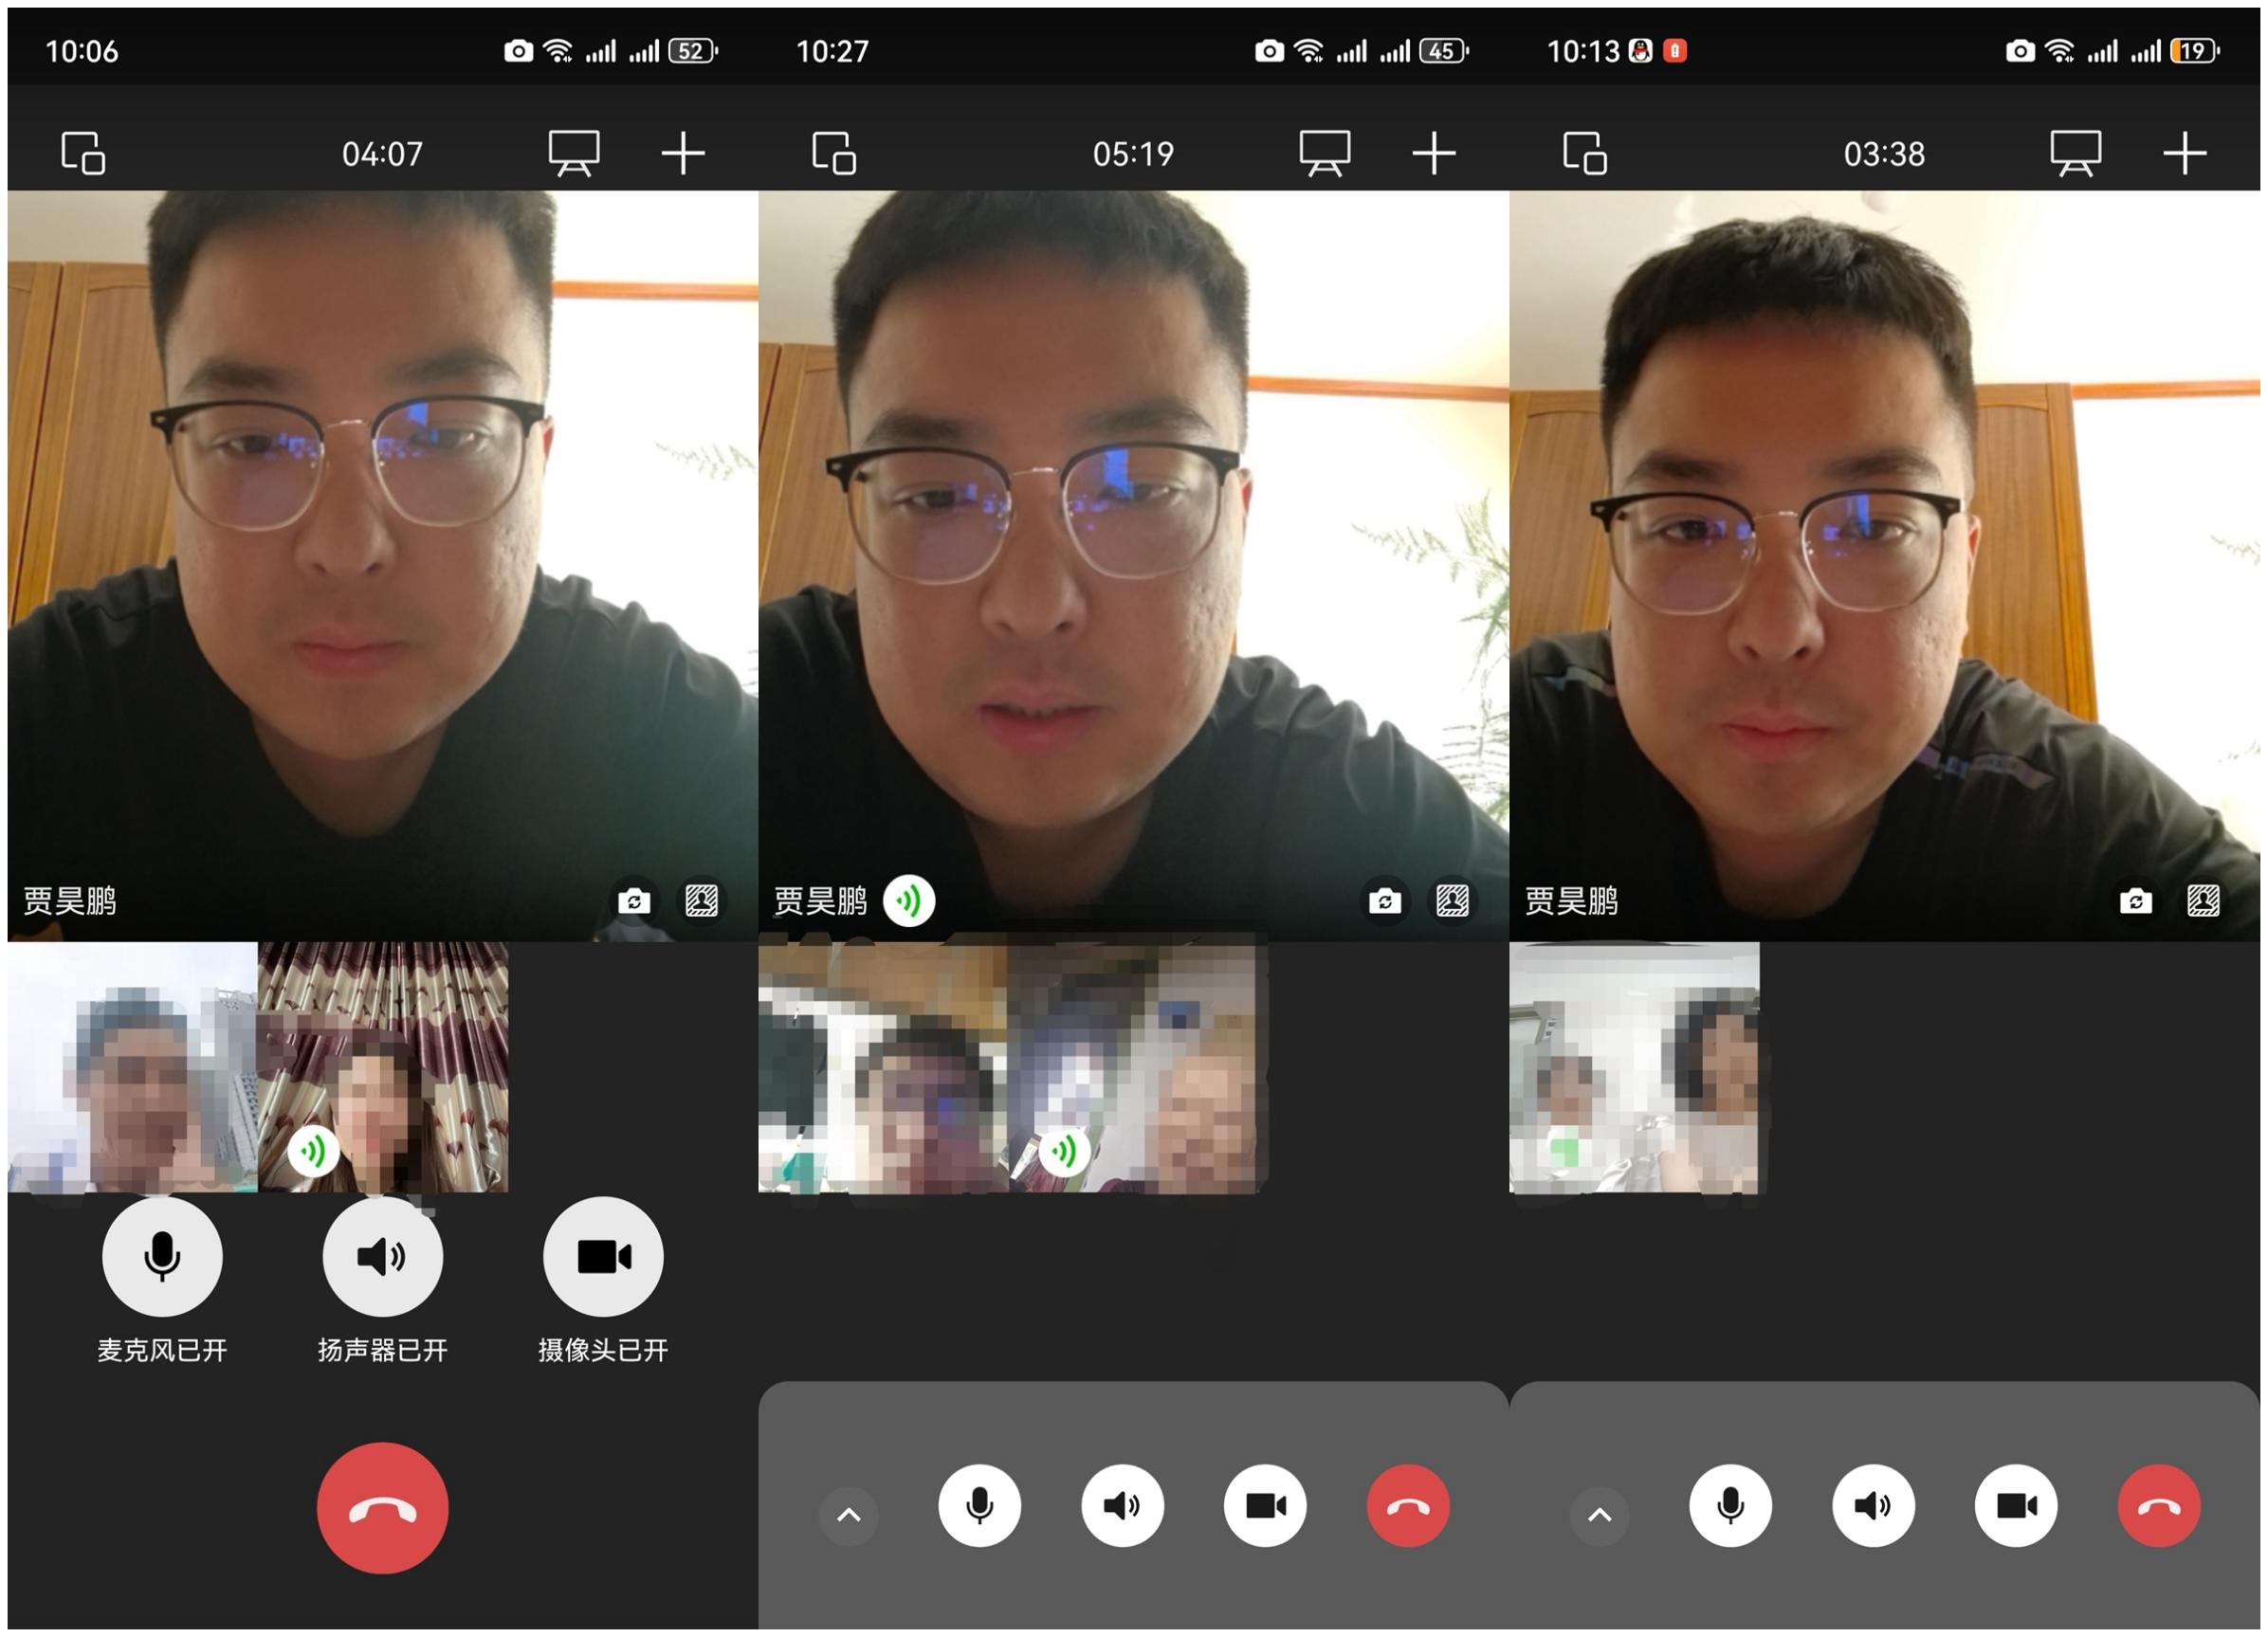Image resolution: width=2268 pixels, height=1637 pixels.
Task: Expand control panel chevron in 03:38 call
Action: point(1599,1514)
